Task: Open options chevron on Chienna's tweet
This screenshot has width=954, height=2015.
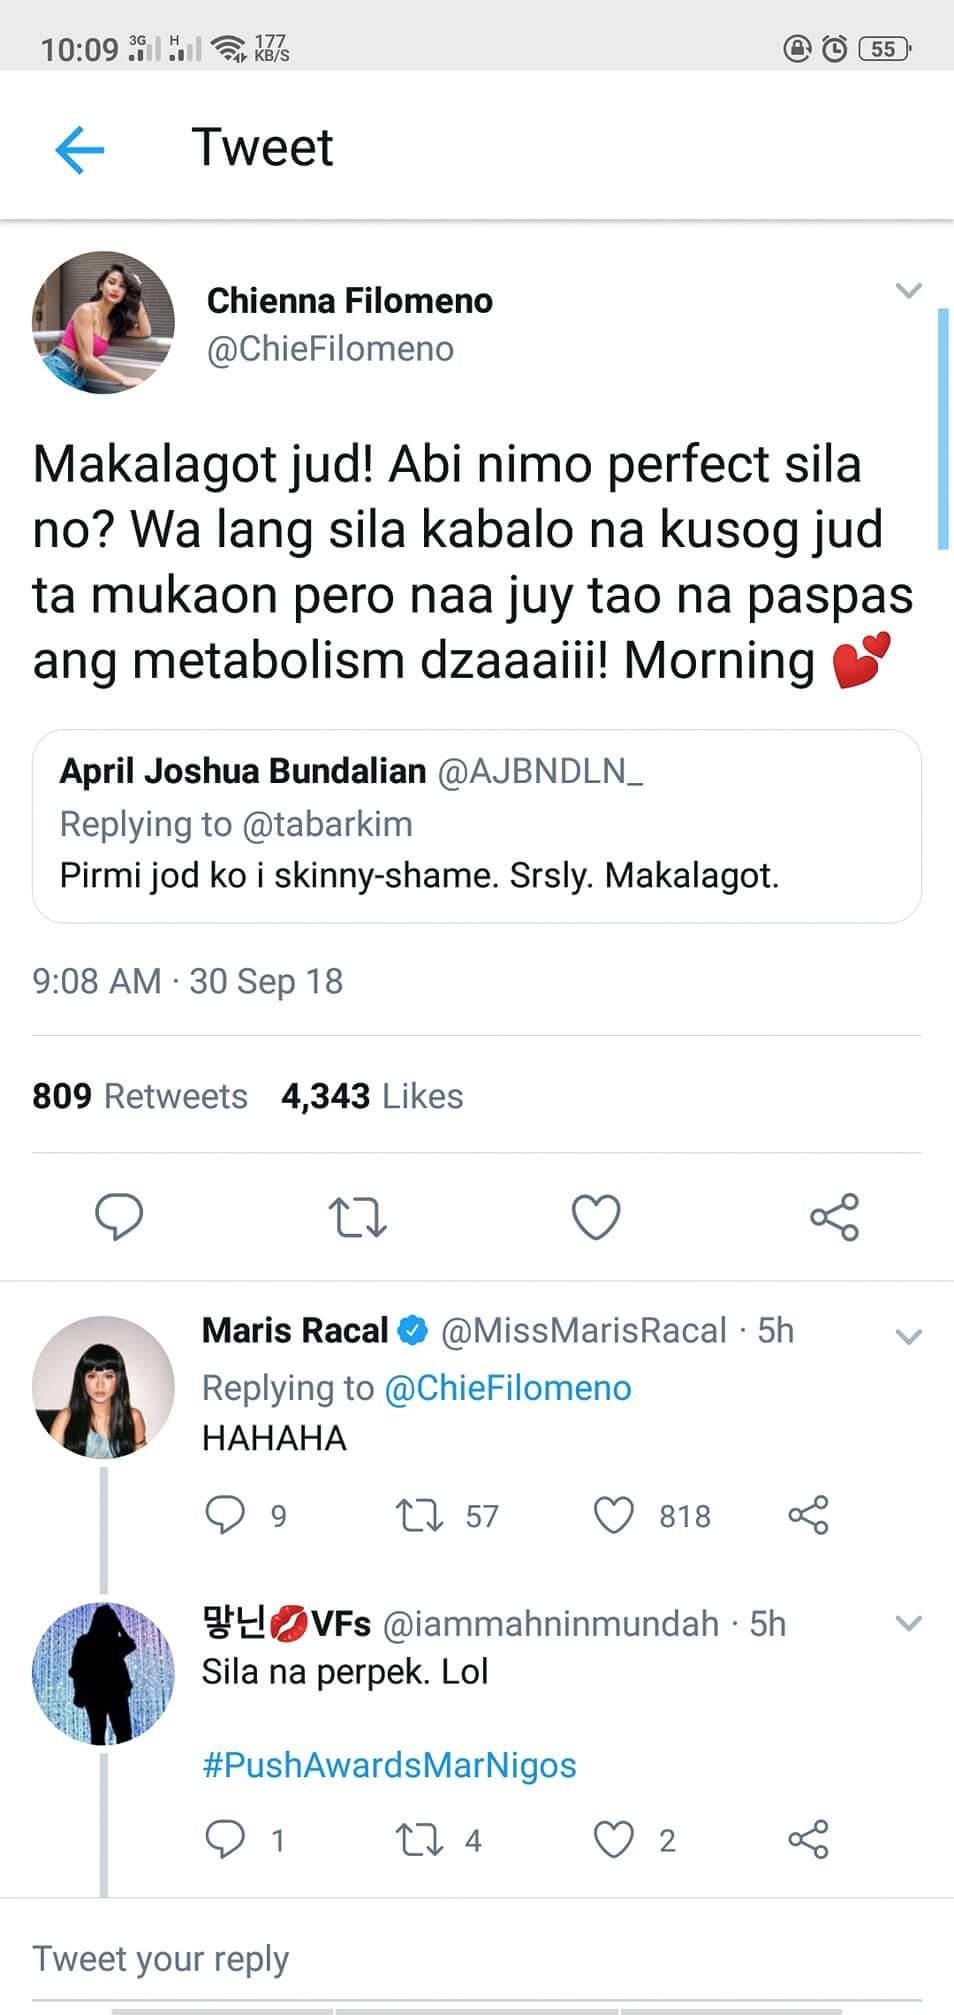Action: tap(908, 291)
